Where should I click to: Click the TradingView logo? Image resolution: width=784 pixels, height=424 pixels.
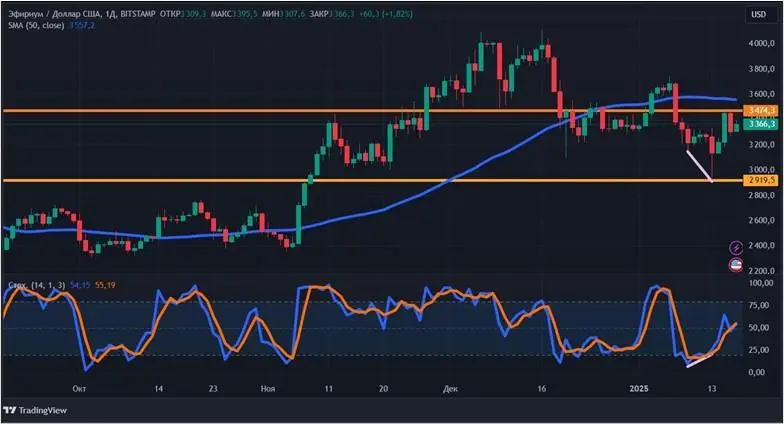(32, 410)
